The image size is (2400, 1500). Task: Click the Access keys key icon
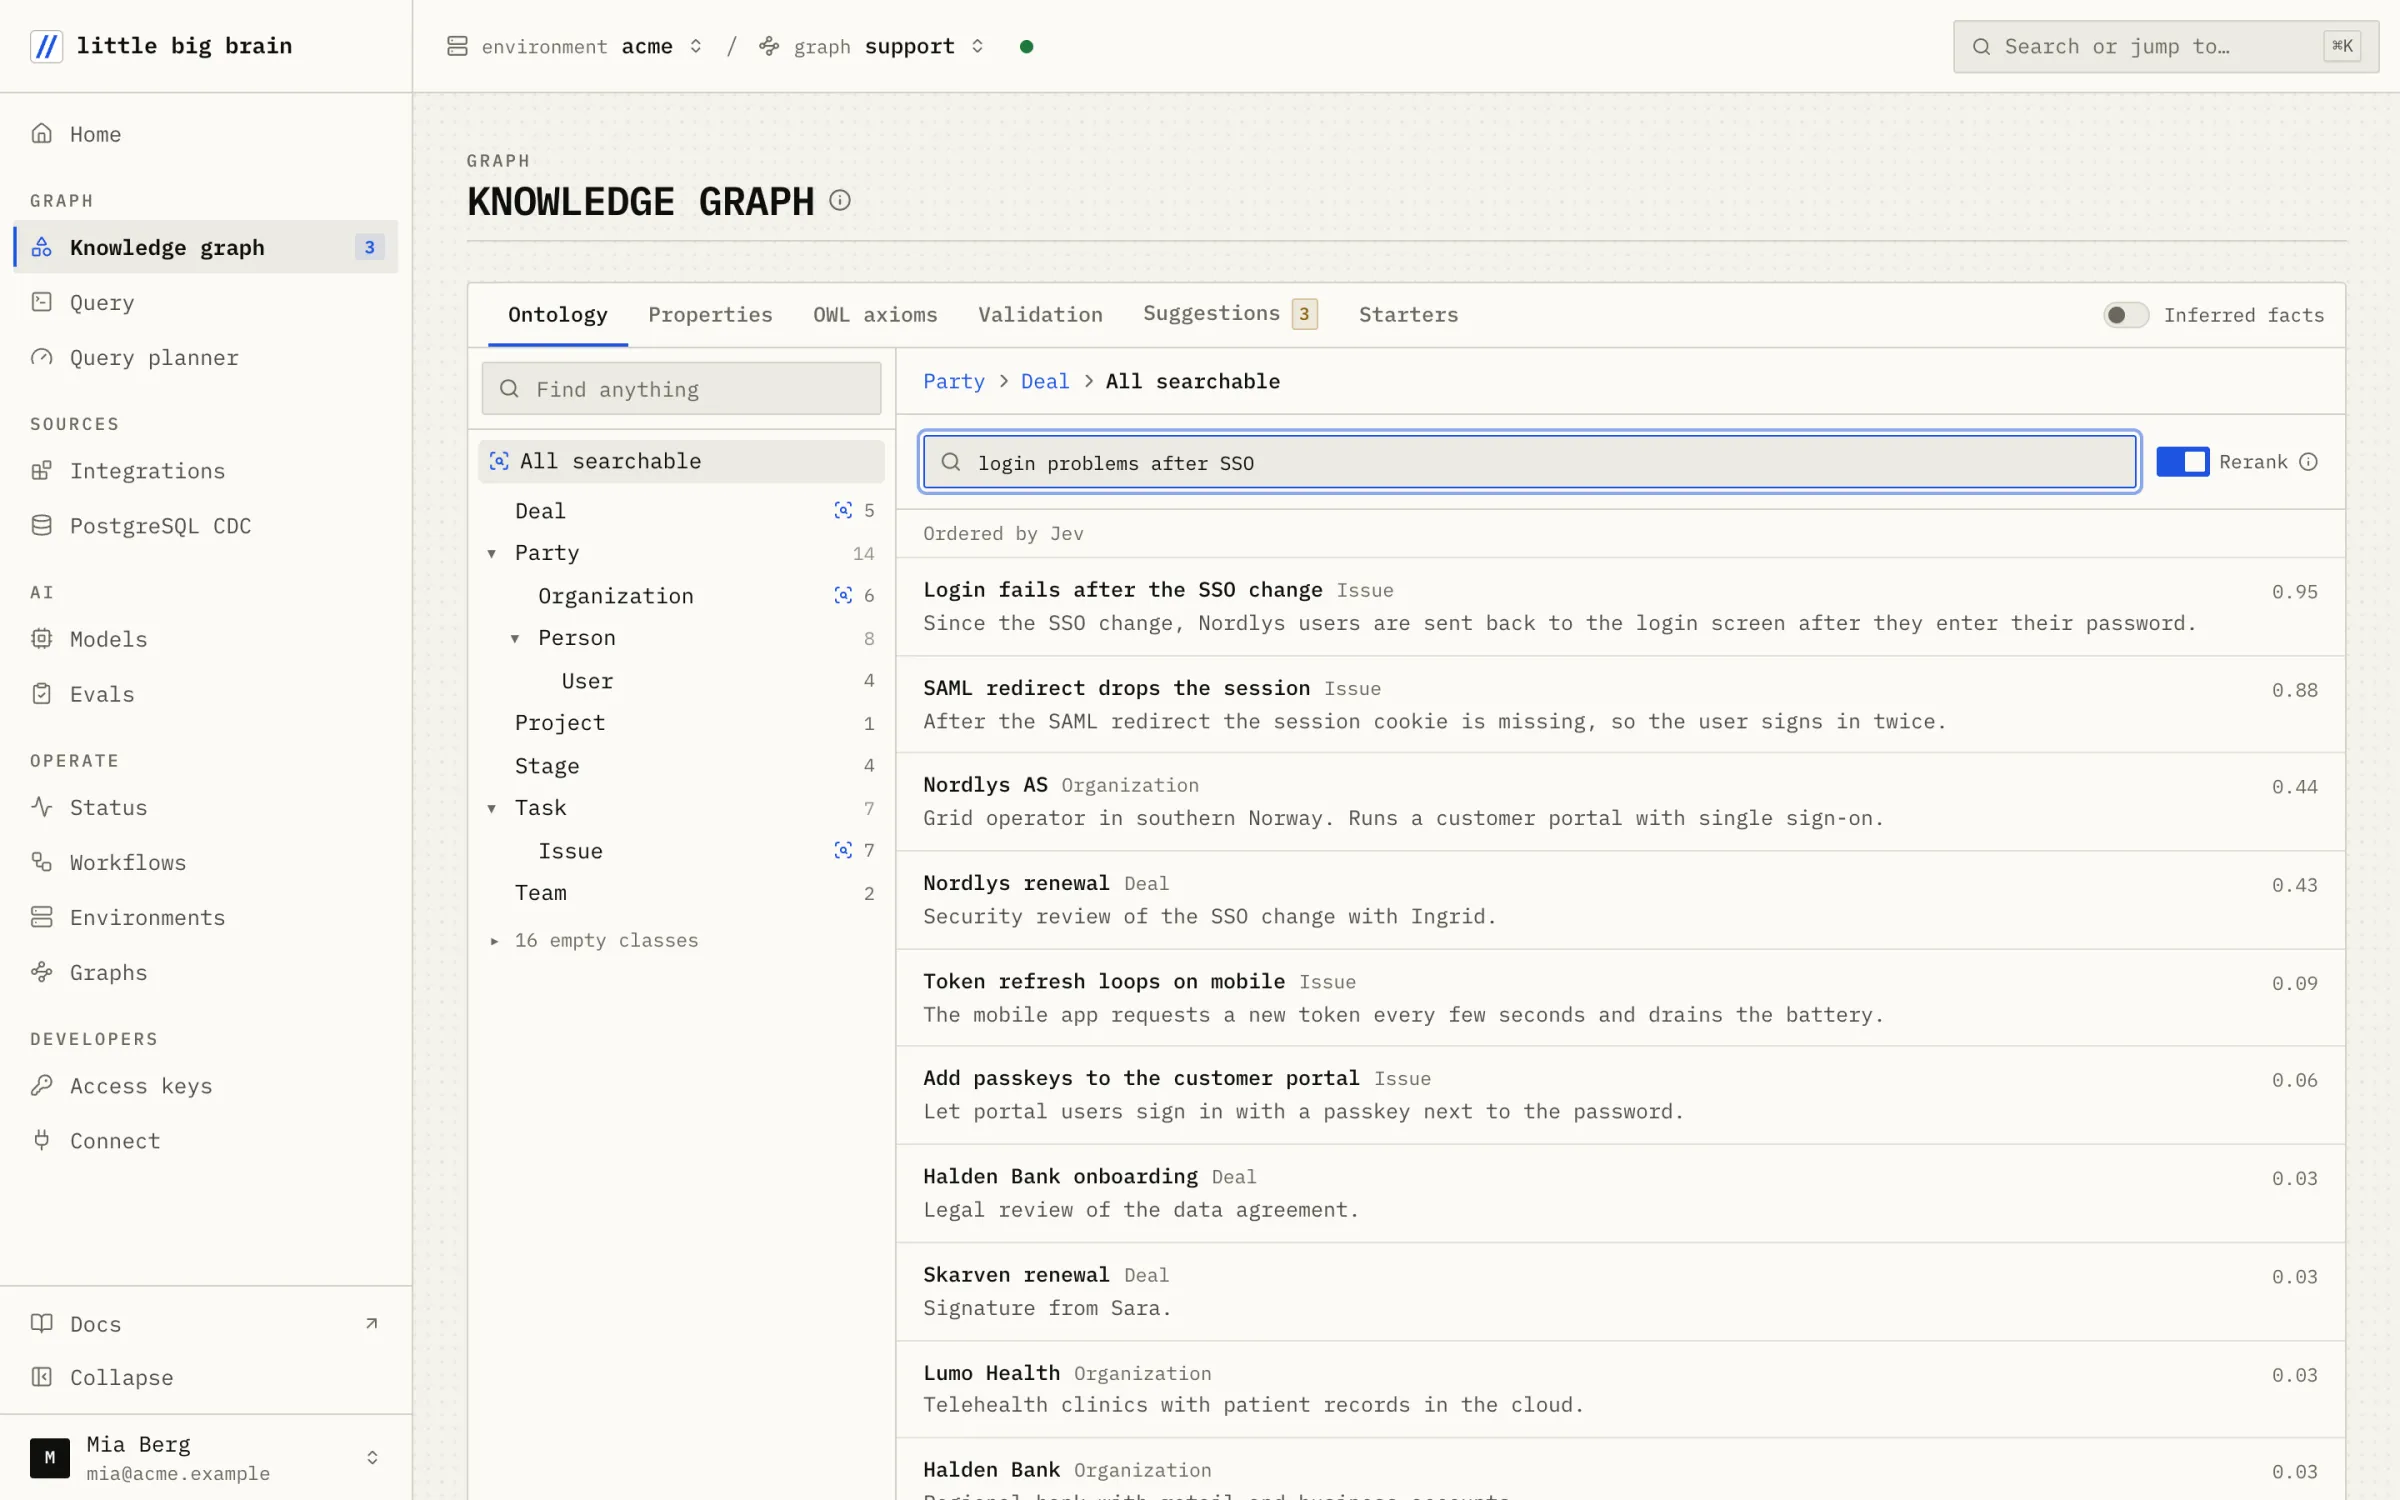(41, 1085)
